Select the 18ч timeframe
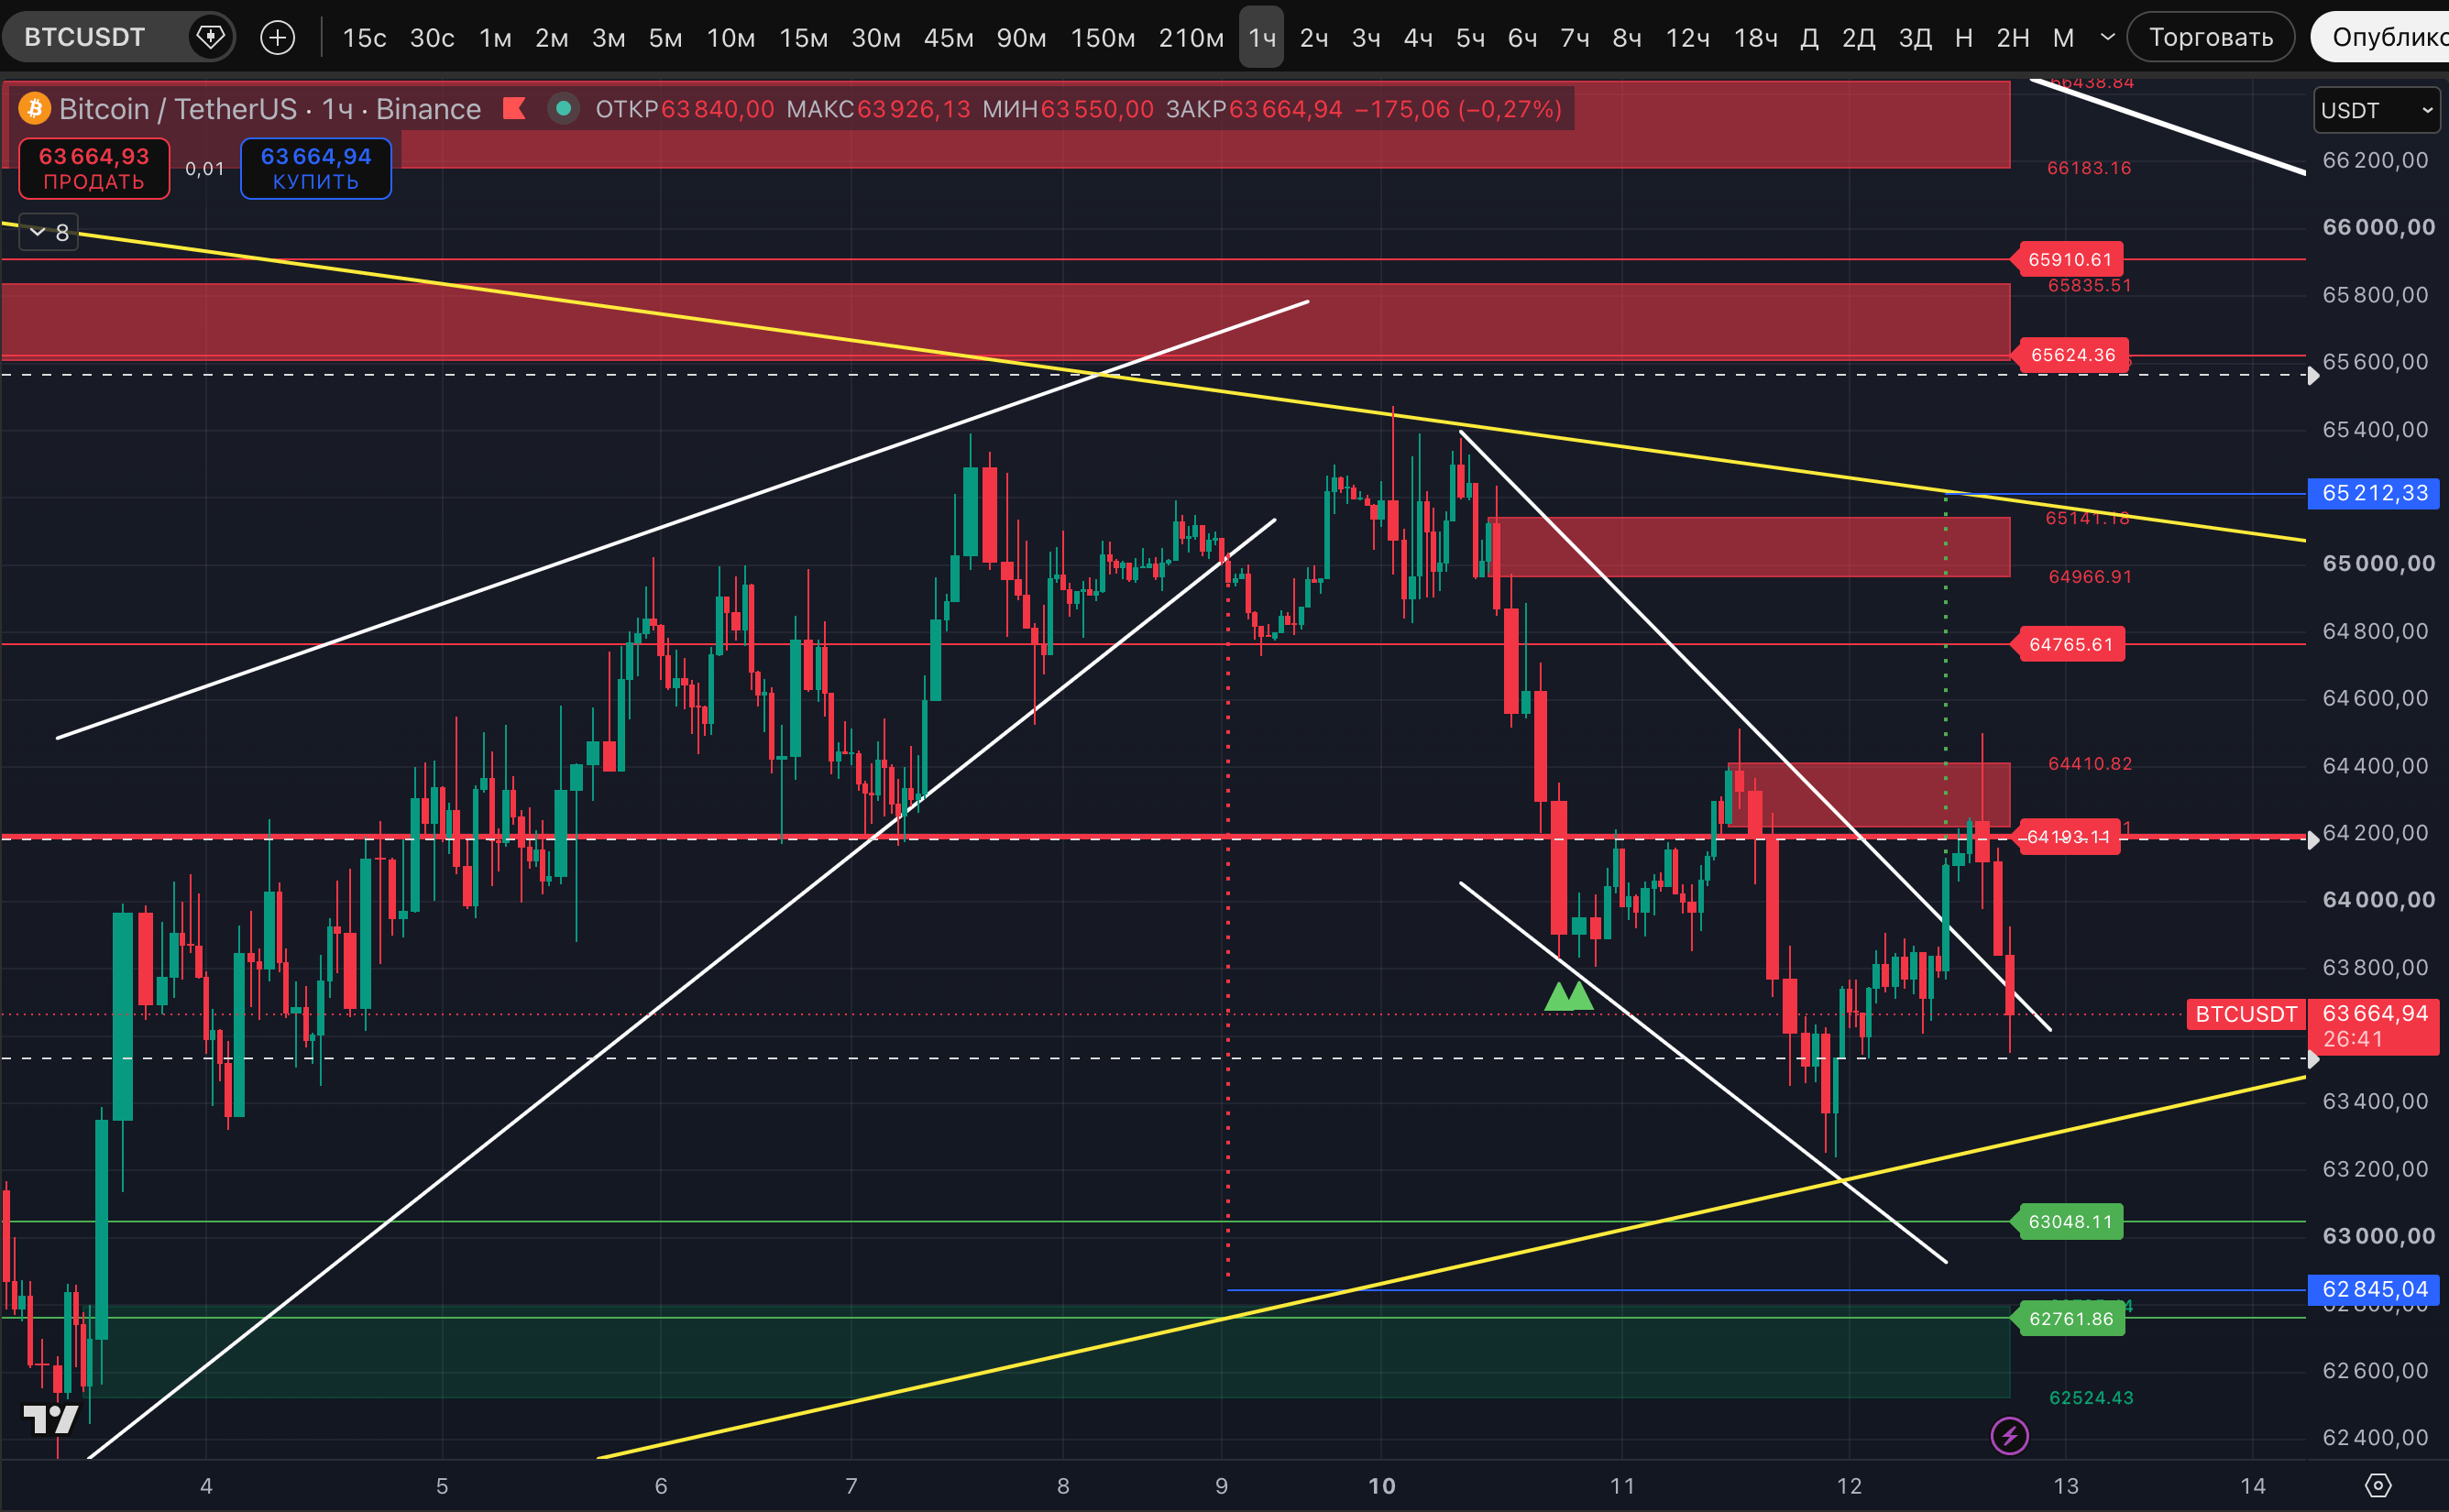Screen dimensions: 2449x1512 point(1755,38)
